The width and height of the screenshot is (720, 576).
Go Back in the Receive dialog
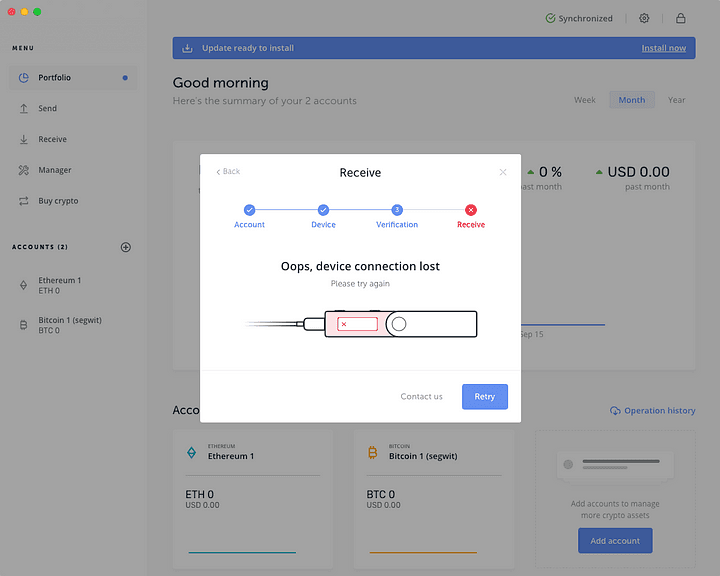coord(228,171)
